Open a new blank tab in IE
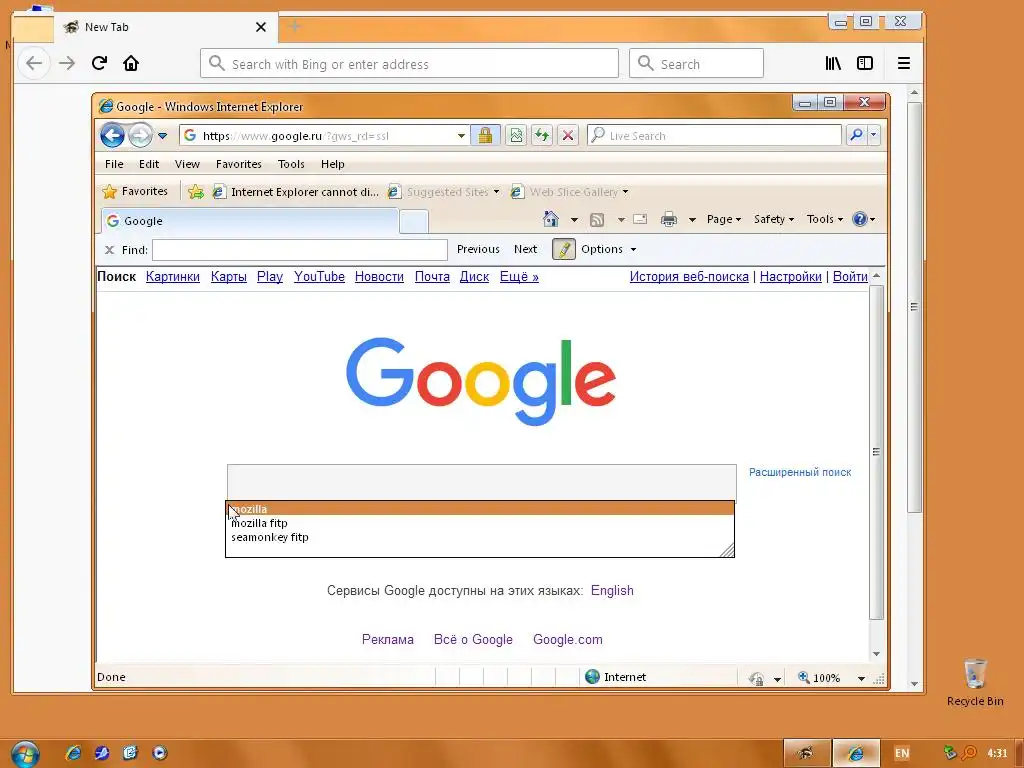This screenshot has width=1024, height=768. point(413,221)
